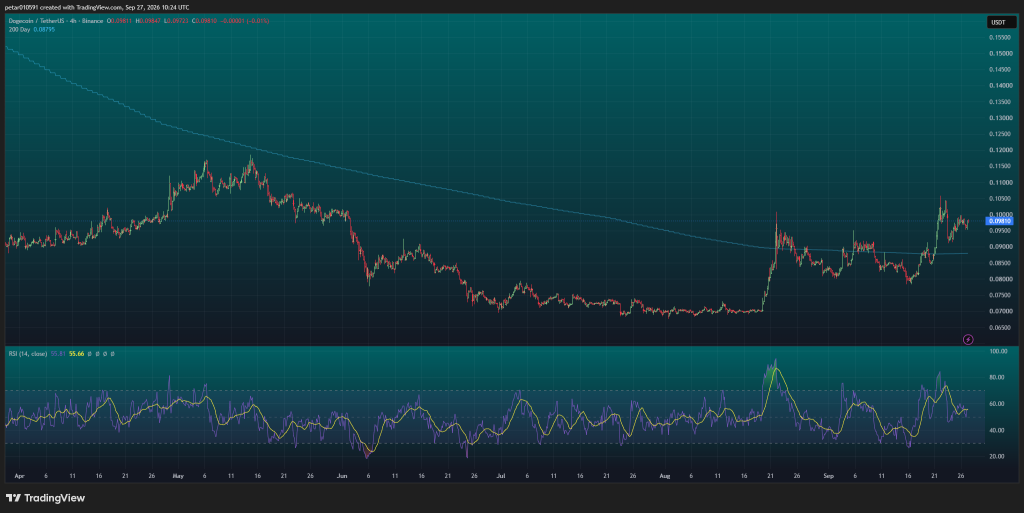Click the 20.00 RSI scale label
The width and height of the screenshot is (1024, 513).
(997, 457)
